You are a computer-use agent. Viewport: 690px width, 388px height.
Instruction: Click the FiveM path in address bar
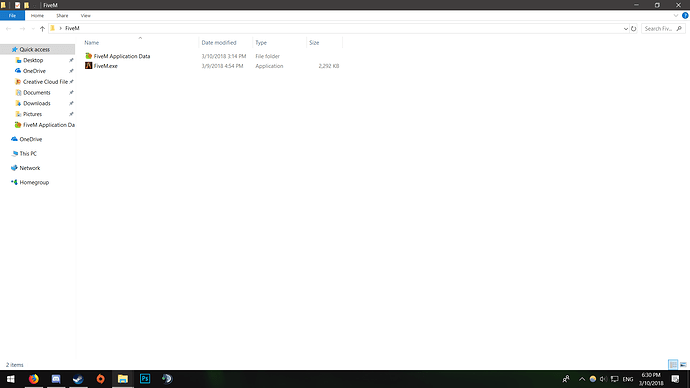point(72,28)
